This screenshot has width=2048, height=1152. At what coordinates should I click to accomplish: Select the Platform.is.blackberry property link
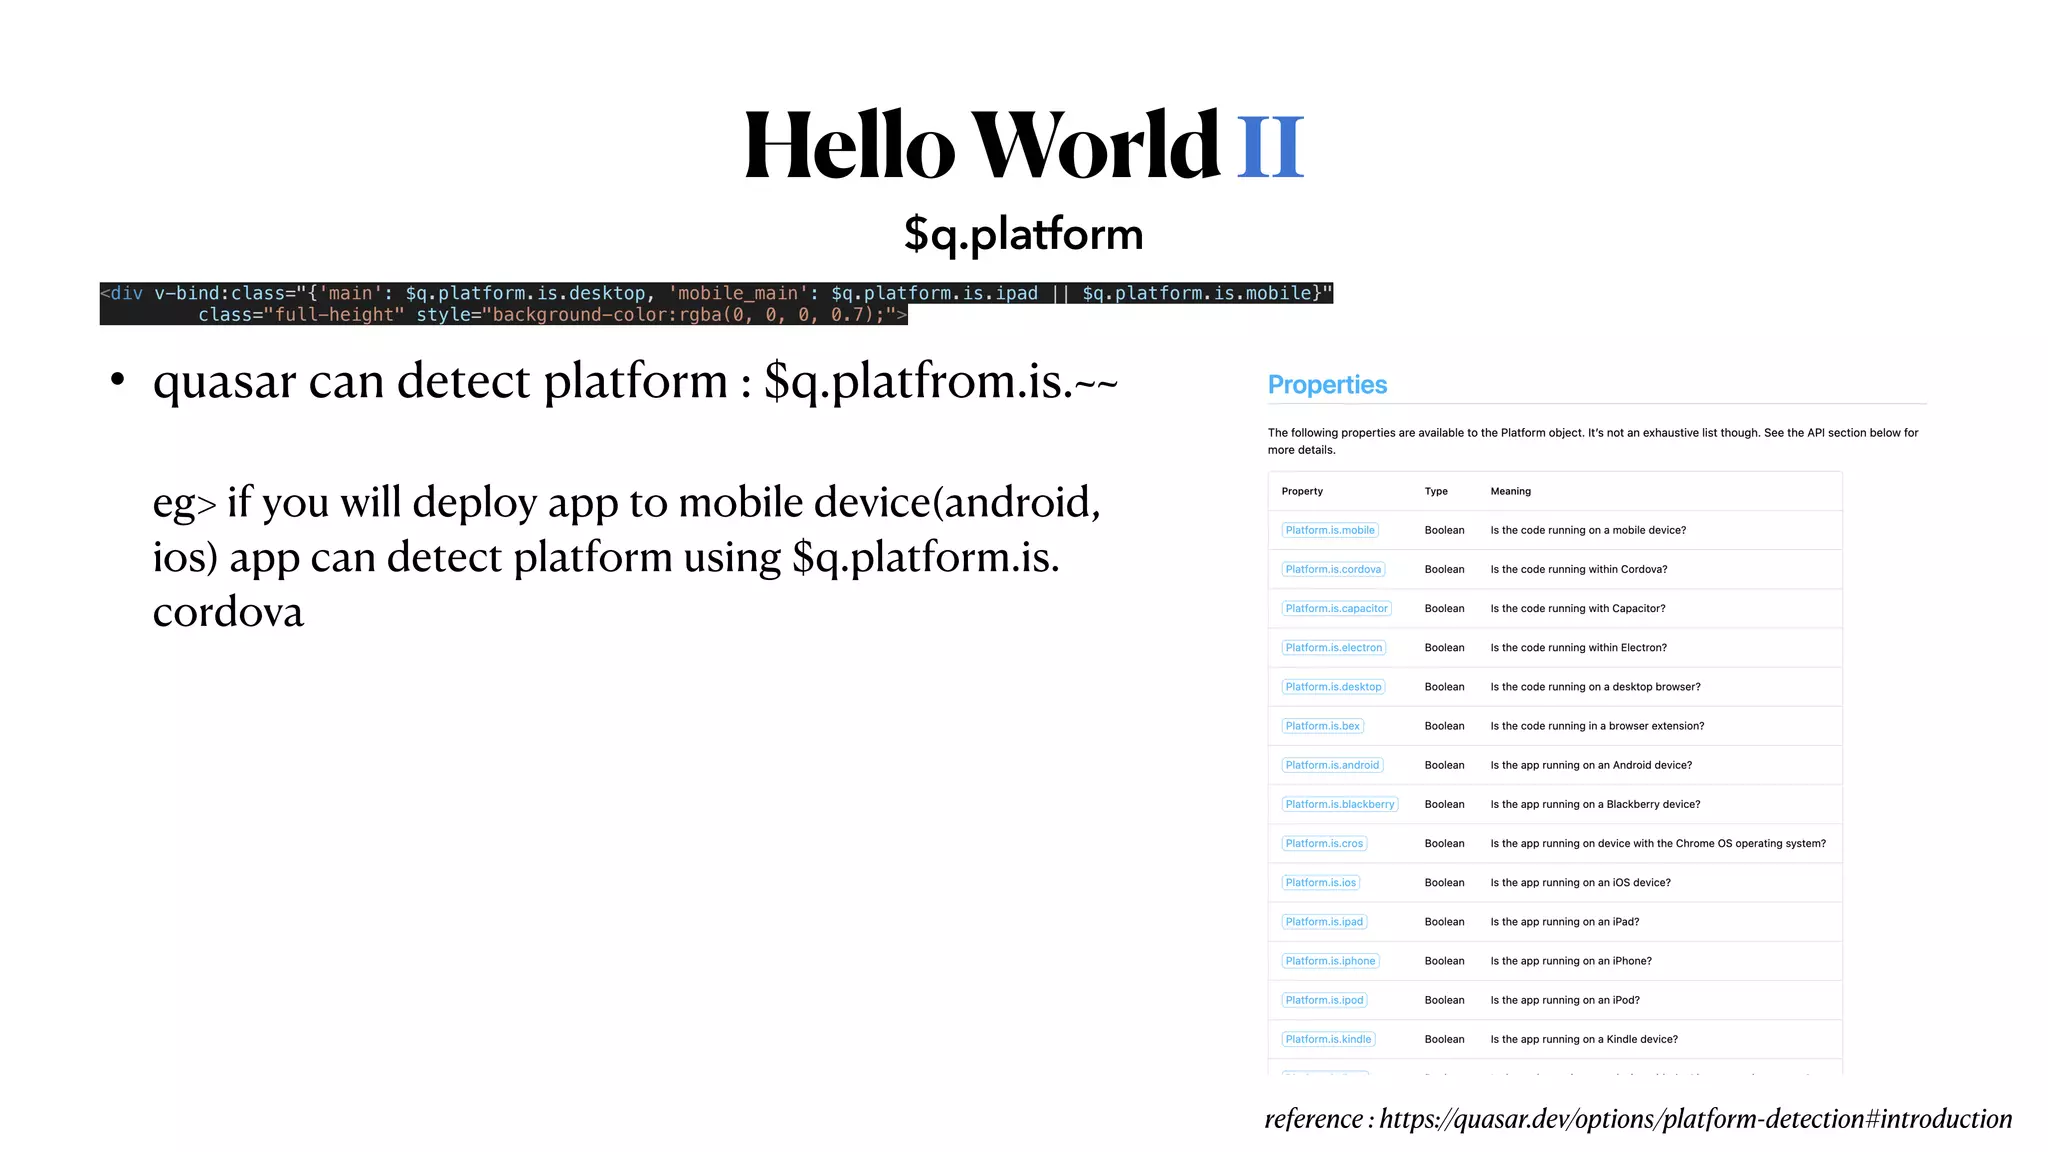(1339, 804)
